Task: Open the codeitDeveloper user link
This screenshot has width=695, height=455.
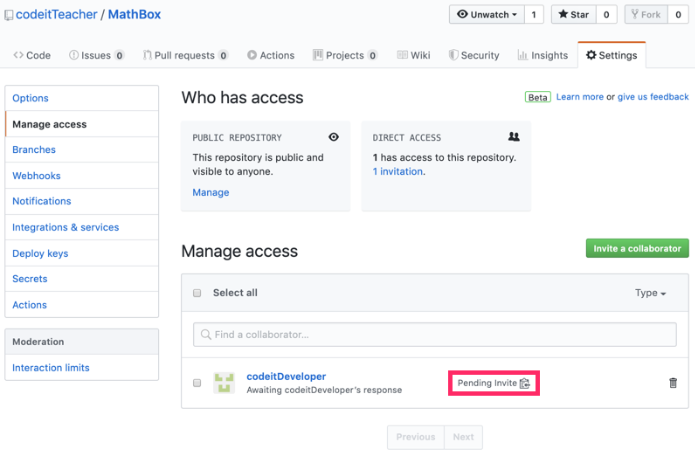Action: [286, 377]
